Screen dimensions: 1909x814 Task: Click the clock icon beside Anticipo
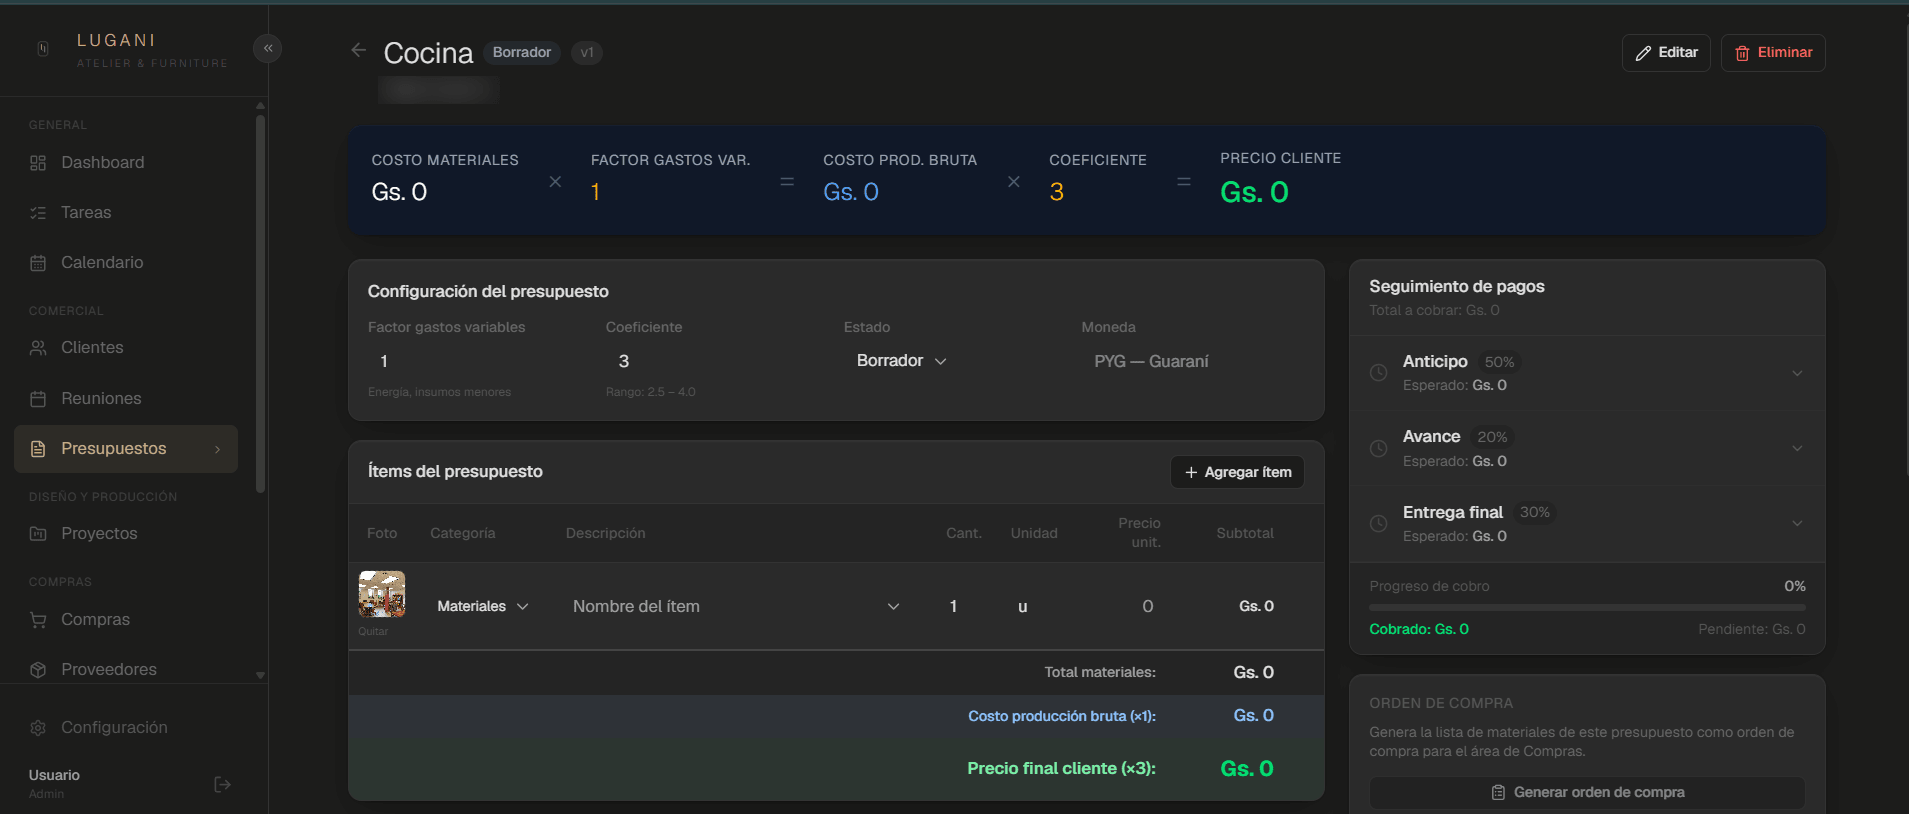click(x=1378, y=373)
